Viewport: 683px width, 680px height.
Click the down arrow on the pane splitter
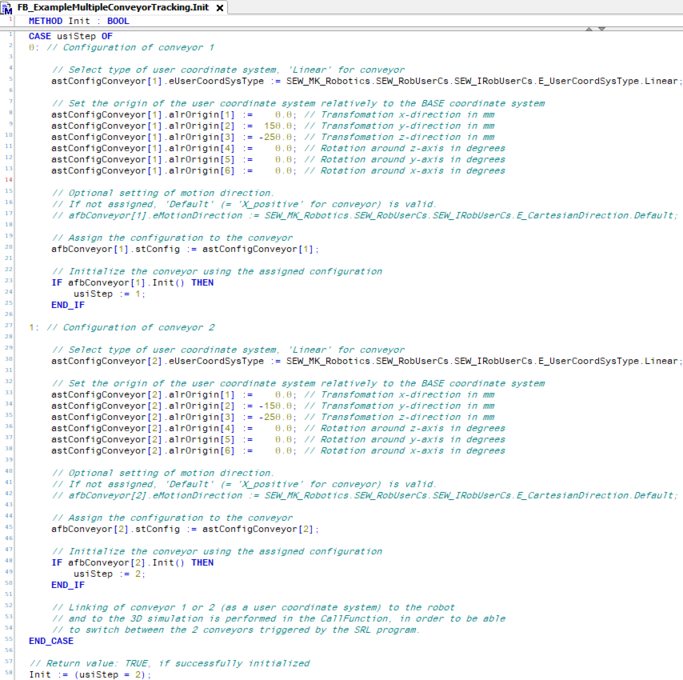click(x=602, y=29)
